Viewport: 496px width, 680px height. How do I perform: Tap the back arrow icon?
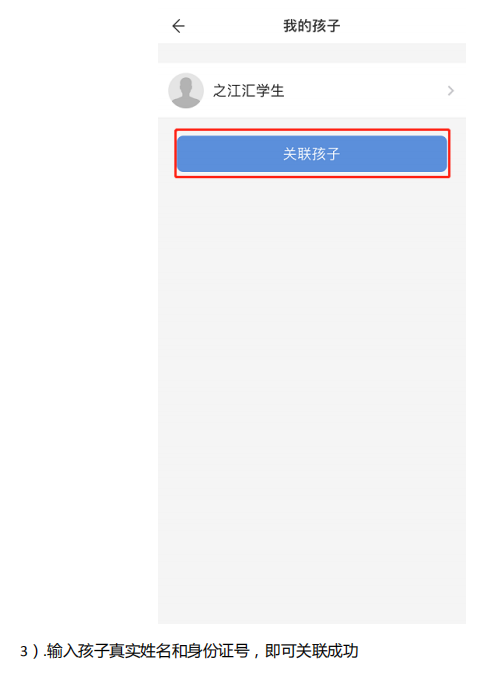(x=178, y=26)
